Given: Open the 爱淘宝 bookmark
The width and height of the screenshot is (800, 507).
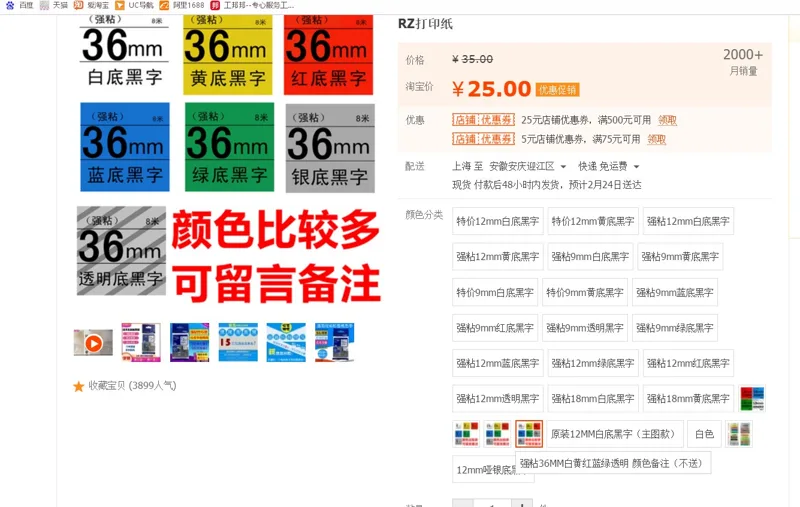Looking at the screenshot, I should click(x=91, y=5).
